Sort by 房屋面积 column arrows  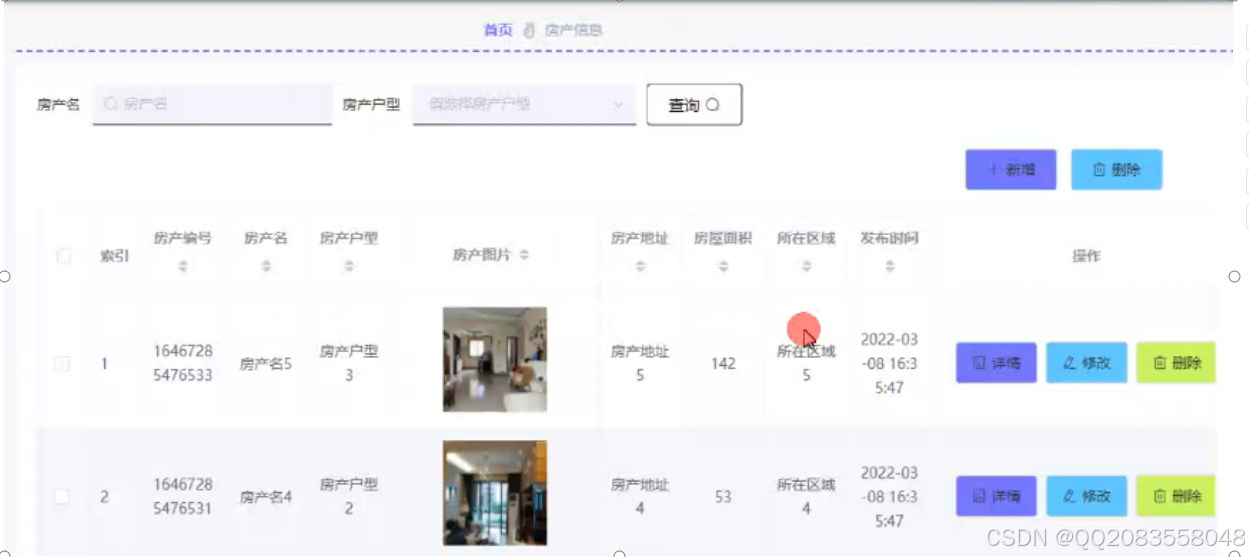(x=723, y=267)
